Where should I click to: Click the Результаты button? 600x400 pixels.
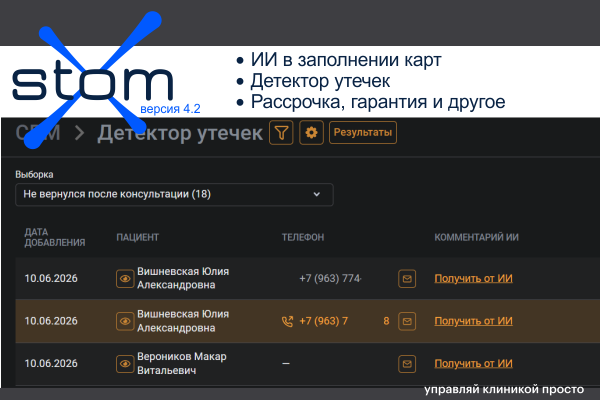363,132
